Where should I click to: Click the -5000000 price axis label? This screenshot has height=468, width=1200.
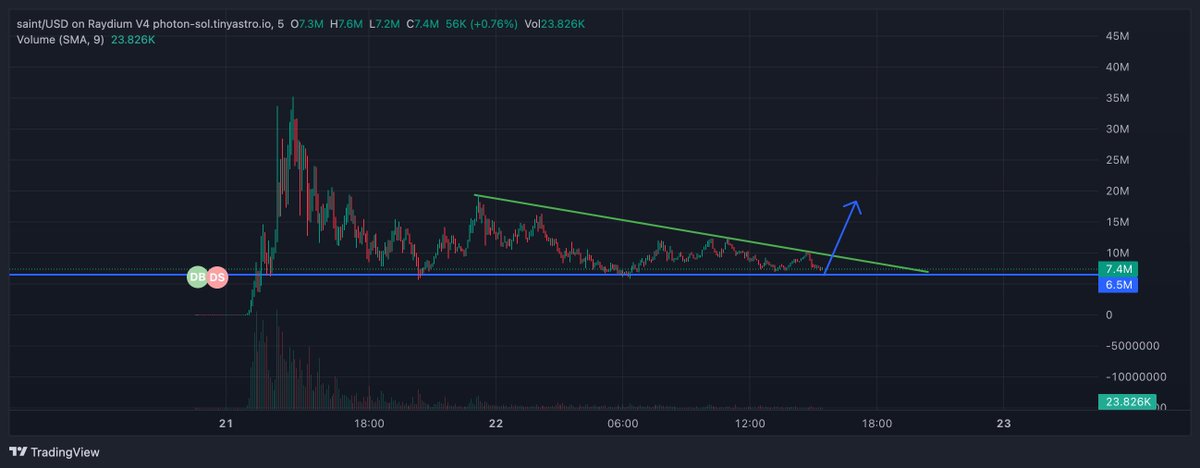pyautogui.click(x=1134, y=347)
